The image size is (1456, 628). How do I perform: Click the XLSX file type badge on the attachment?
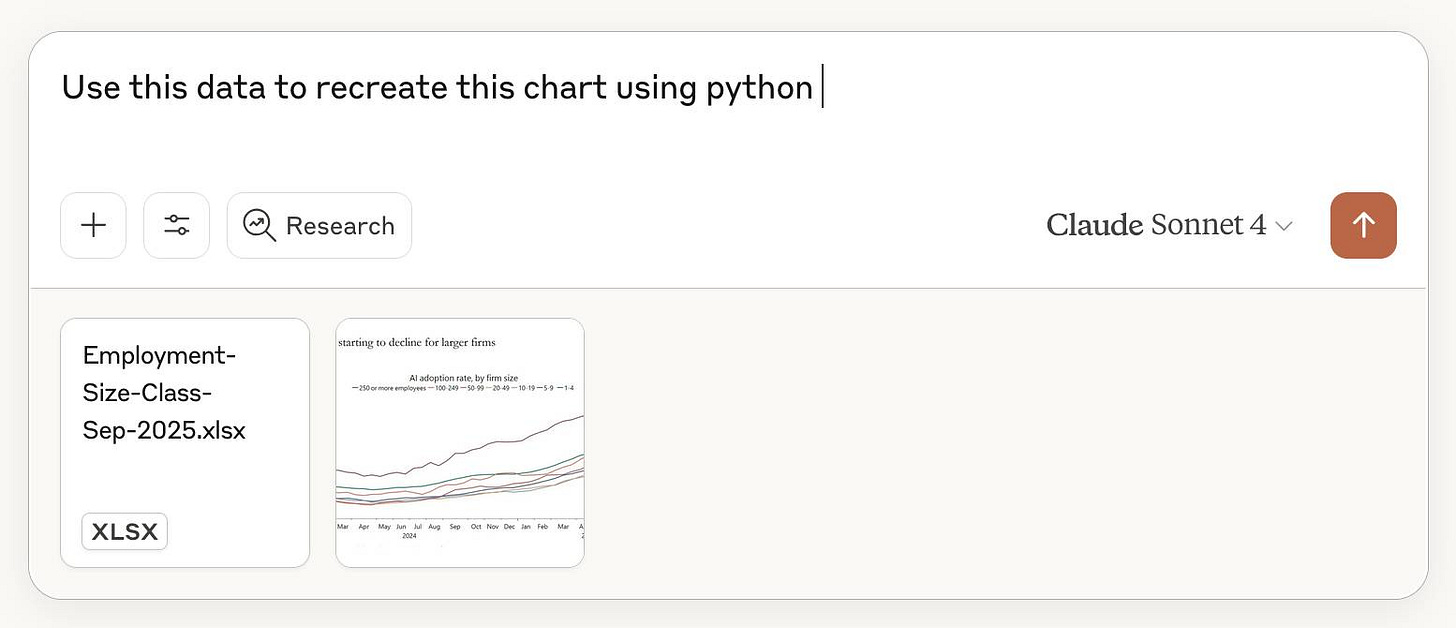click(124, 531)
